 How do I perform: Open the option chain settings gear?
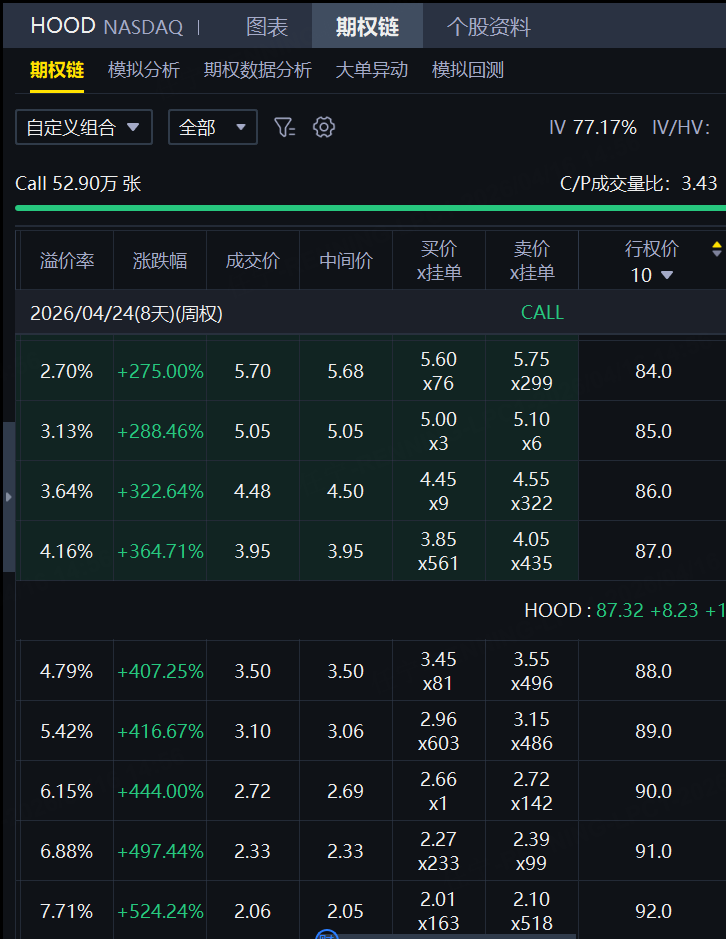coord(323,127)
